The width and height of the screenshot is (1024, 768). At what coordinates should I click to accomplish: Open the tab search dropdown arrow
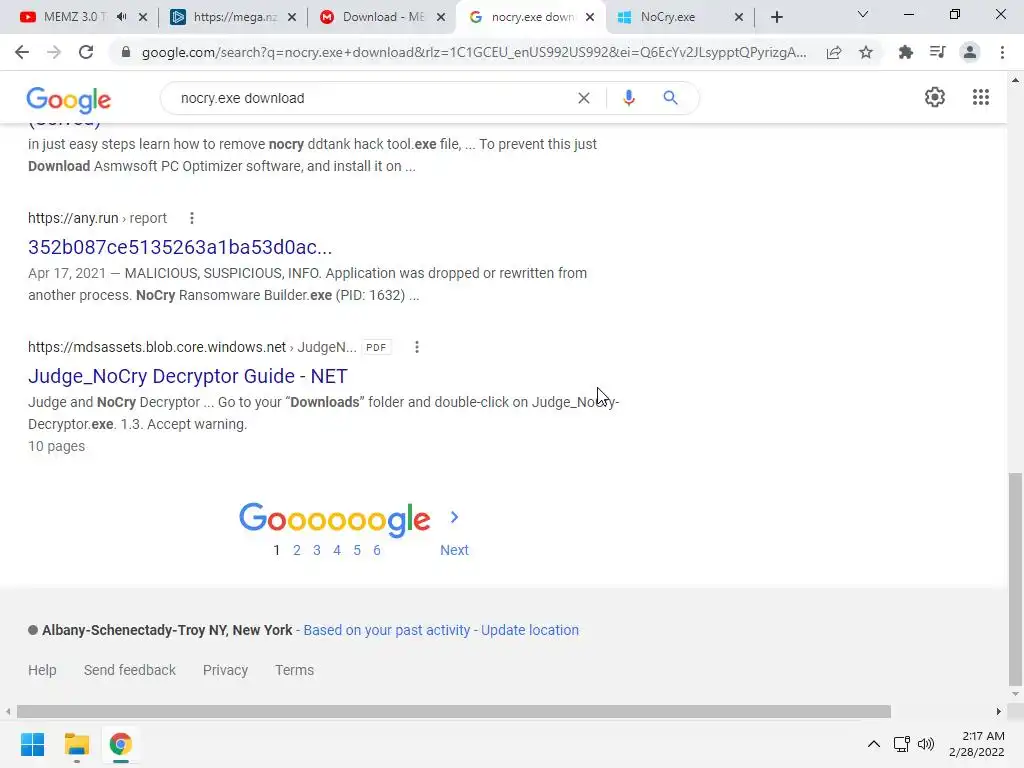863,14
